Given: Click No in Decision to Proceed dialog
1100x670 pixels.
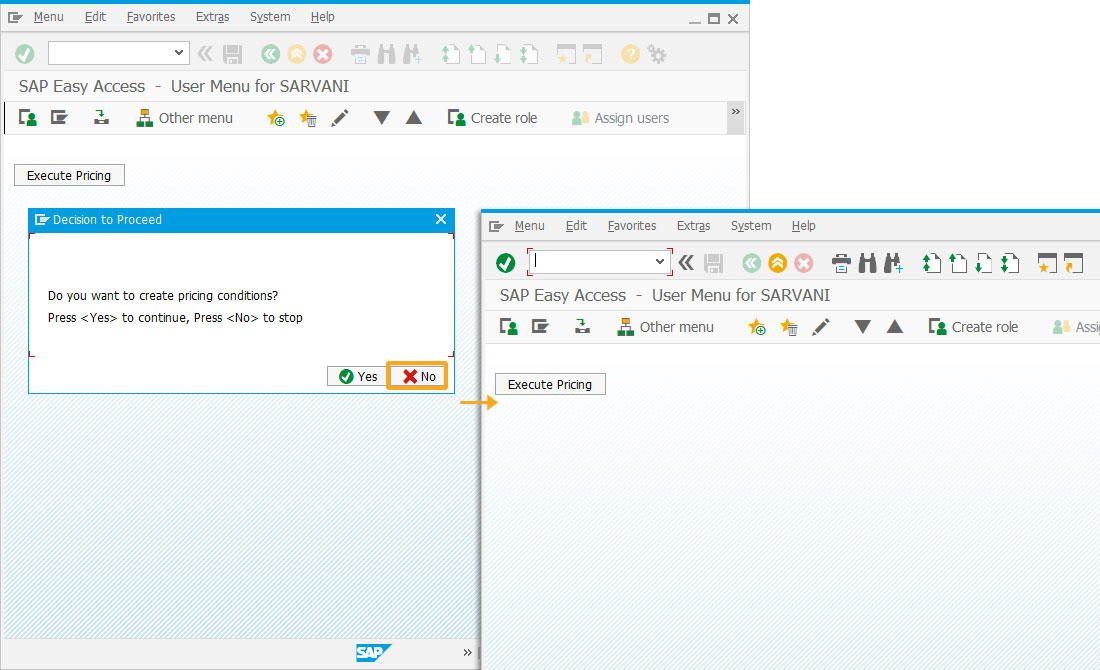Looking at the screenshot, I should click(419, 377).
